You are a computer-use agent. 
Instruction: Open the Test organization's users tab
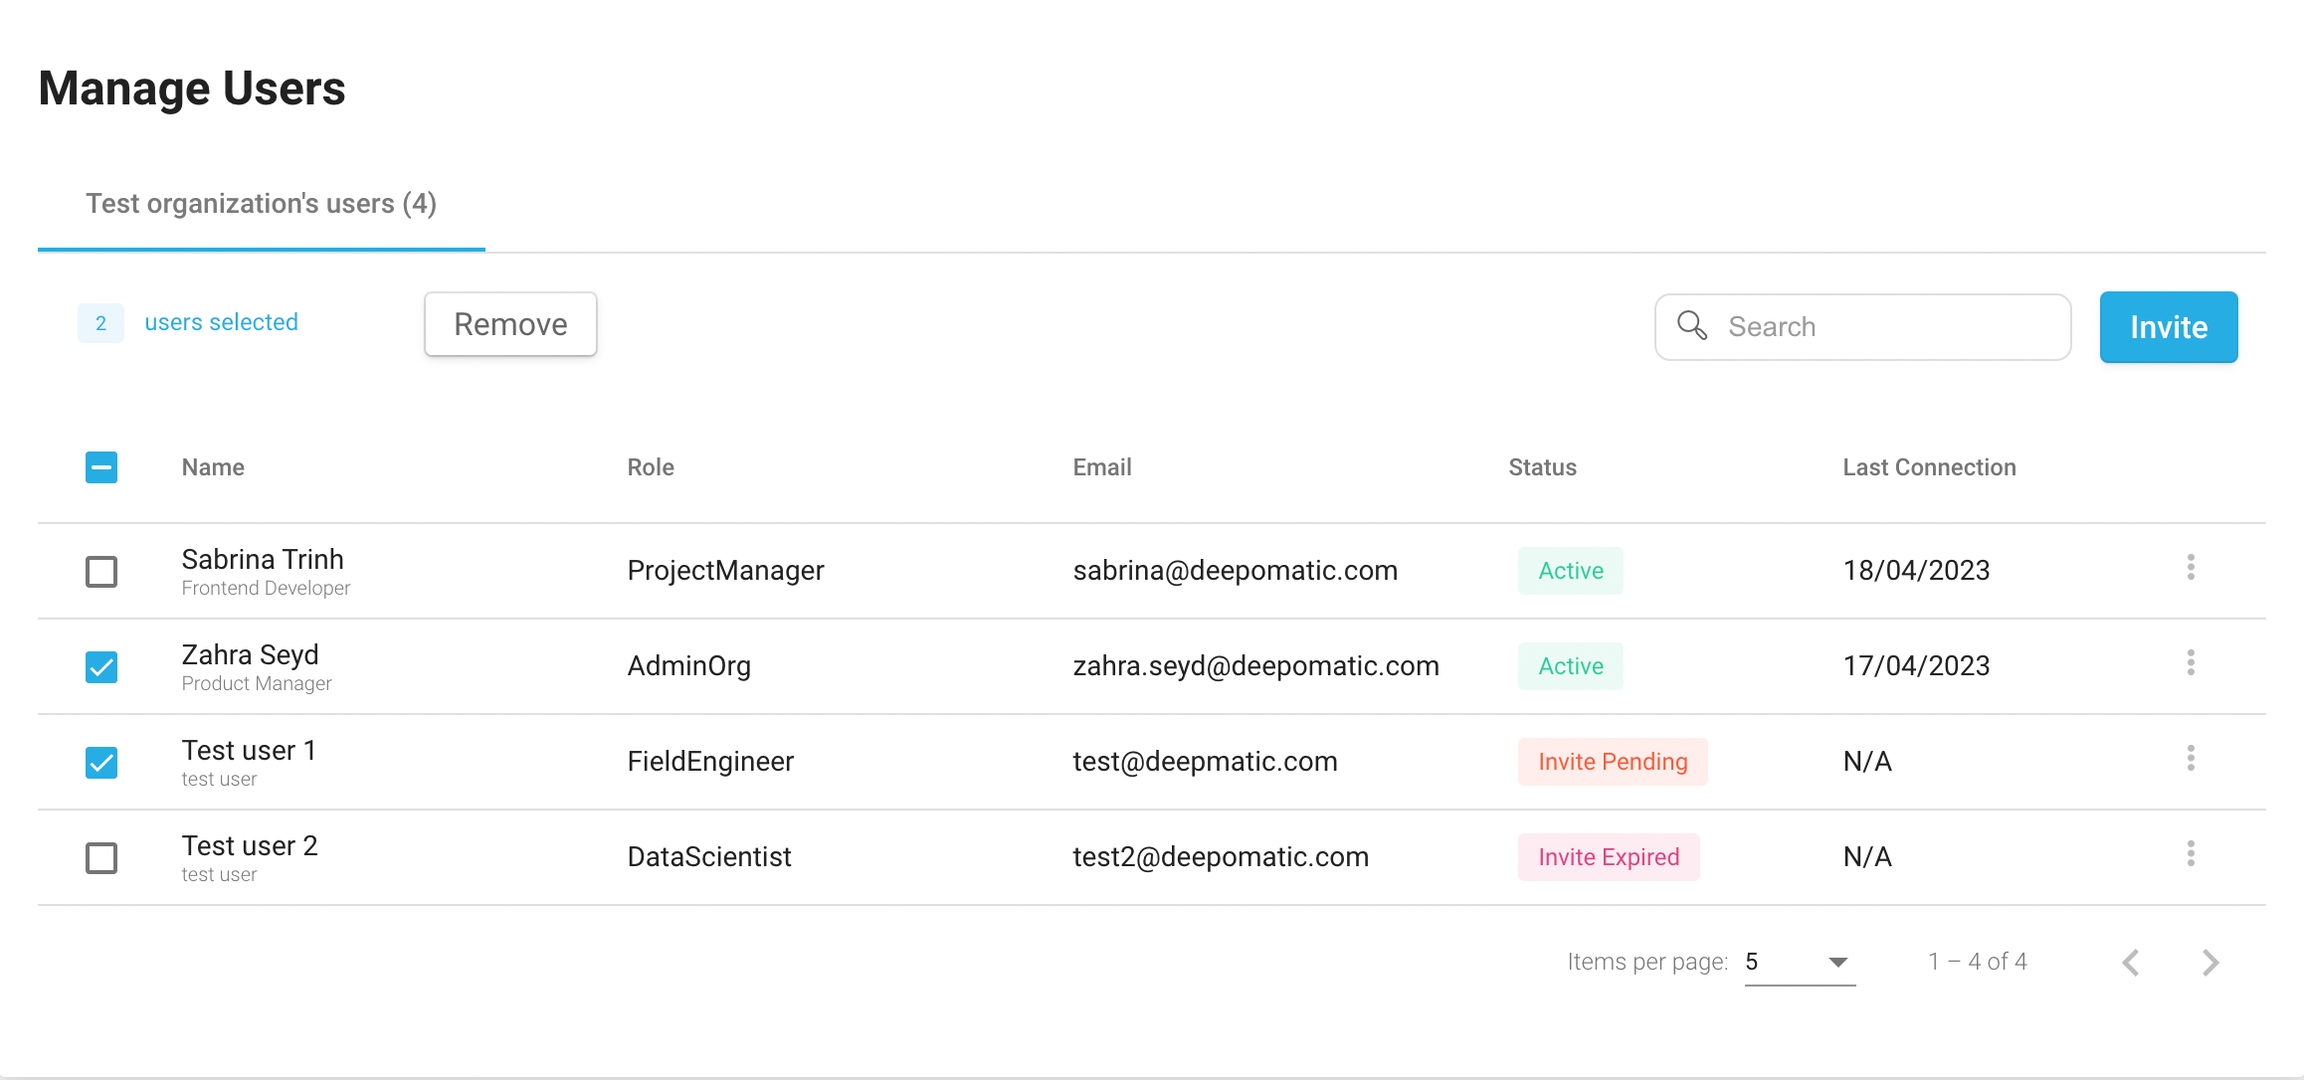[x=261, y=204]
